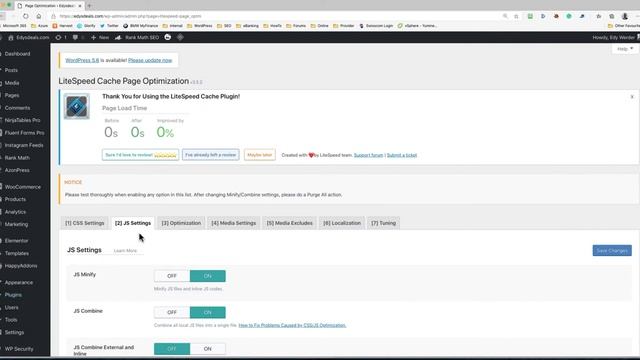Open Fluent Forms Pro in the sidebar

(25, 133)
